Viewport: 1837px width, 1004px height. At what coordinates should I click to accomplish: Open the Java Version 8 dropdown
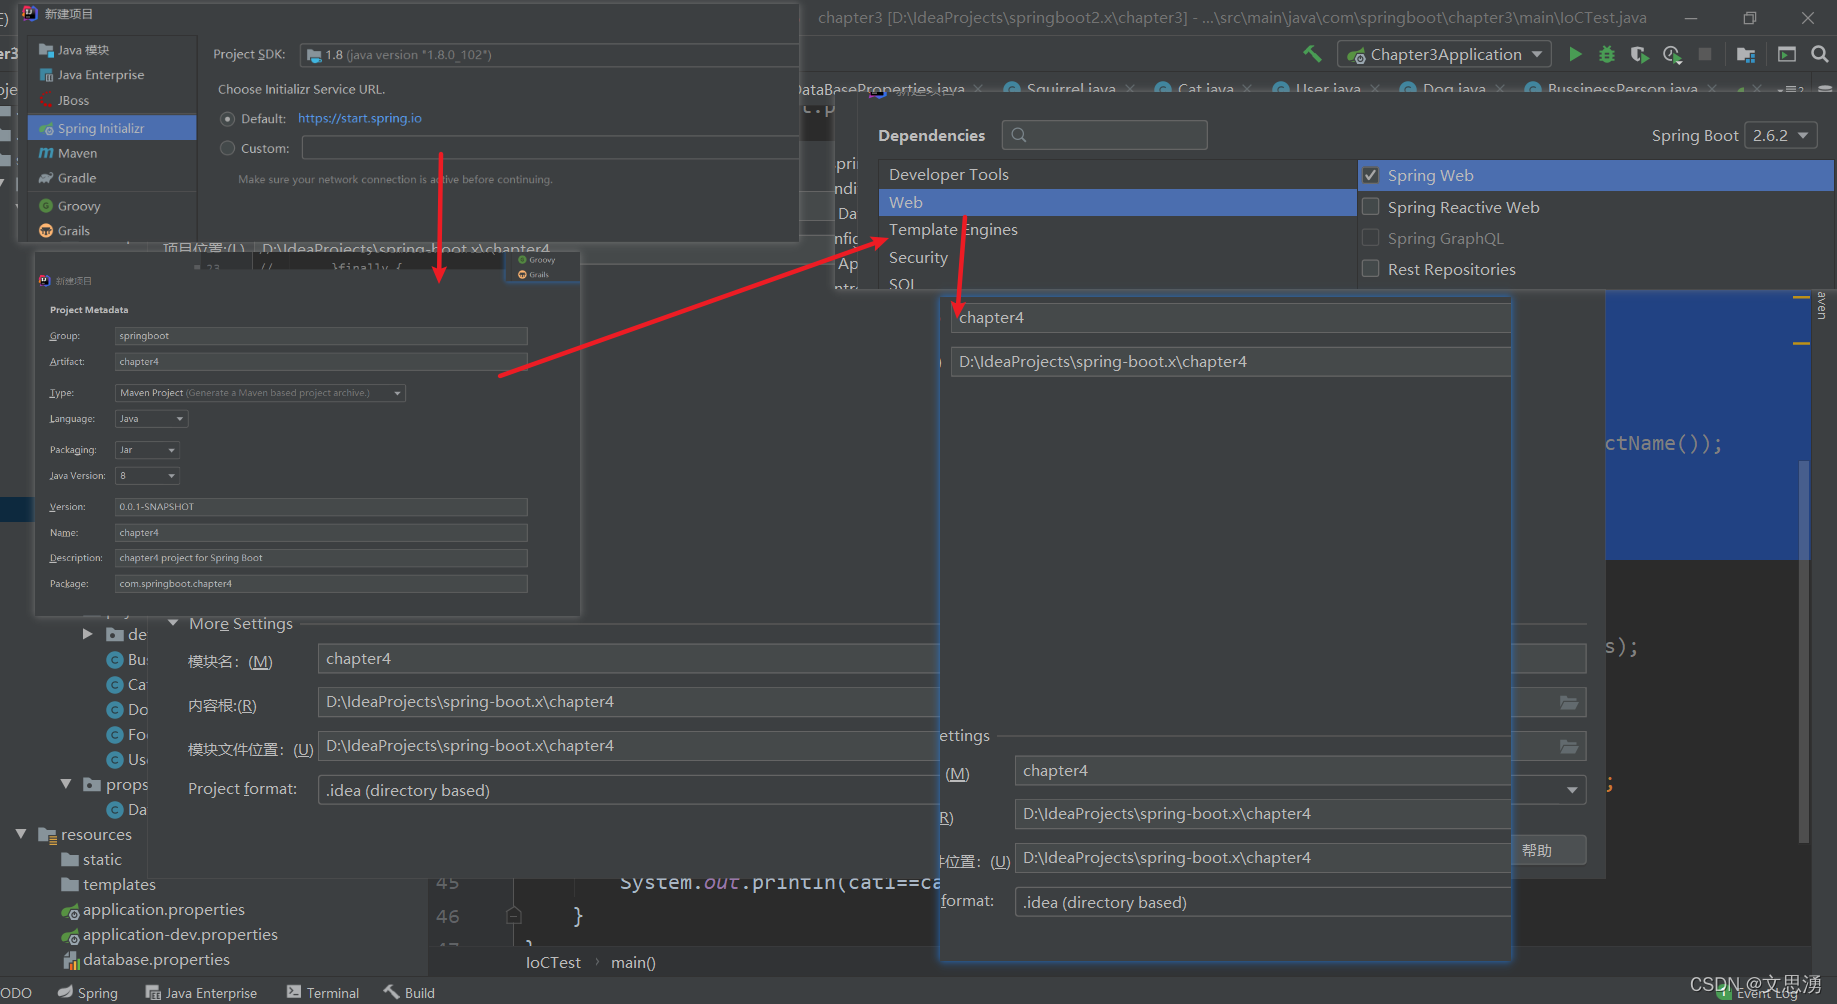147,476
